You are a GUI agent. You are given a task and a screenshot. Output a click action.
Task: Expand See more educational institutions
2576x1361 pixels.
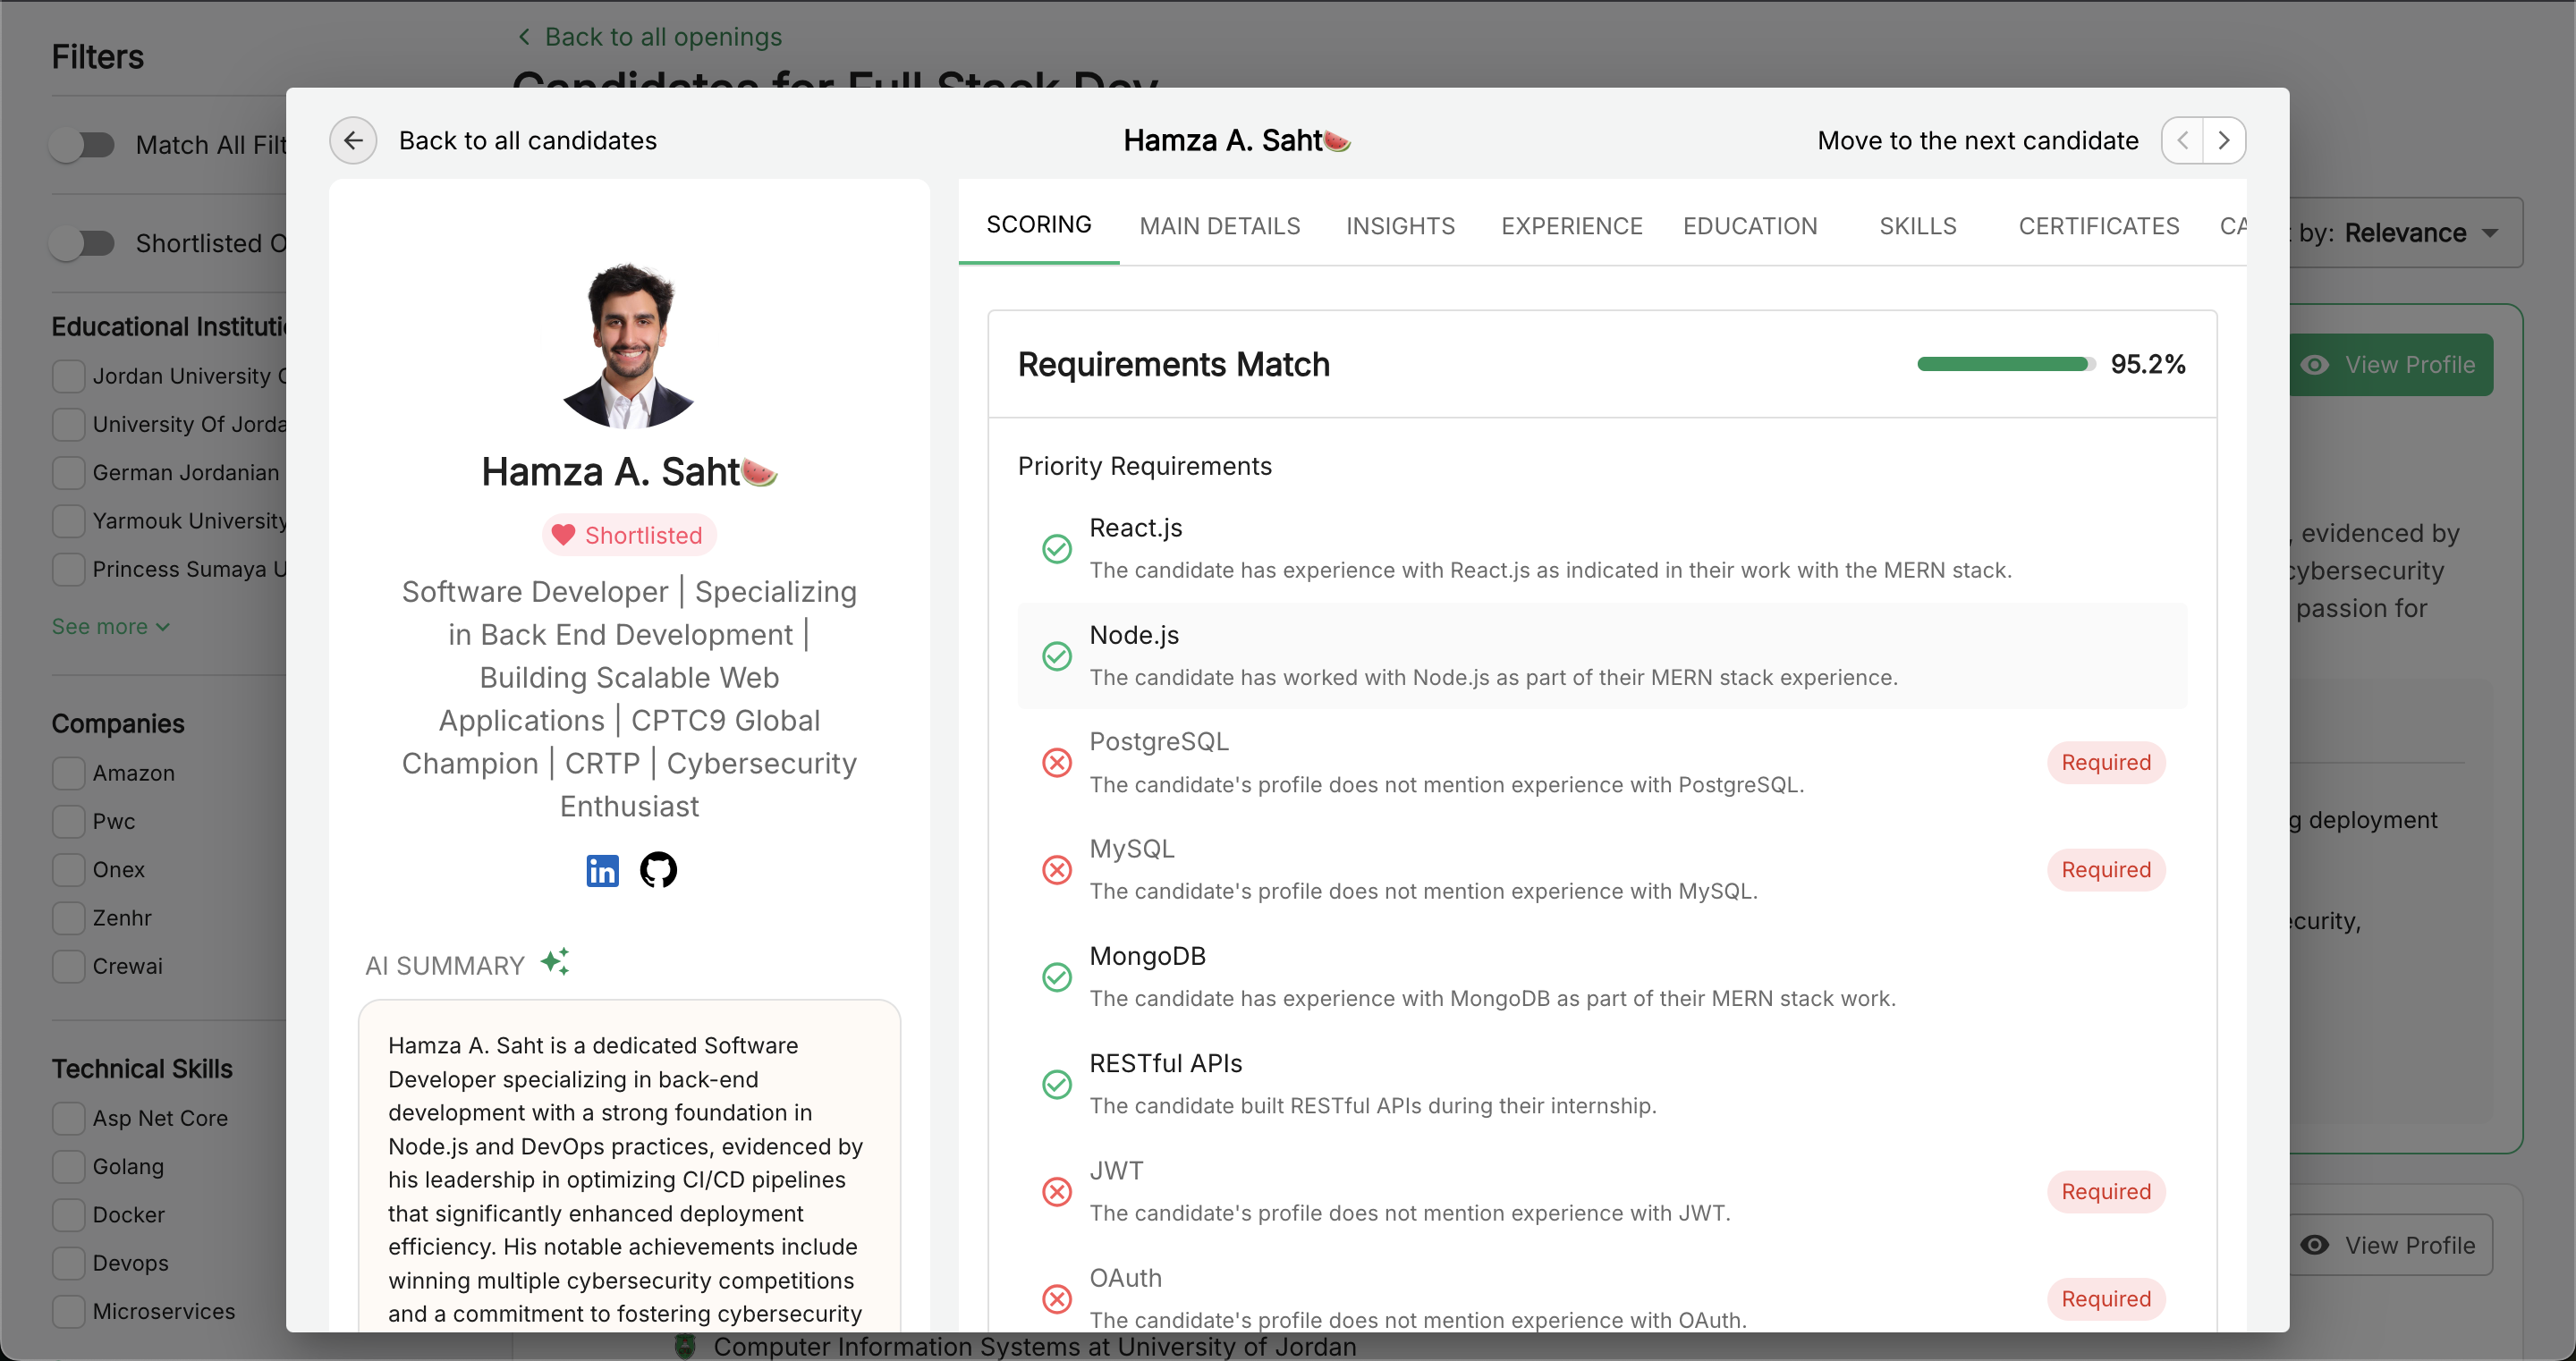click(110, 627)
